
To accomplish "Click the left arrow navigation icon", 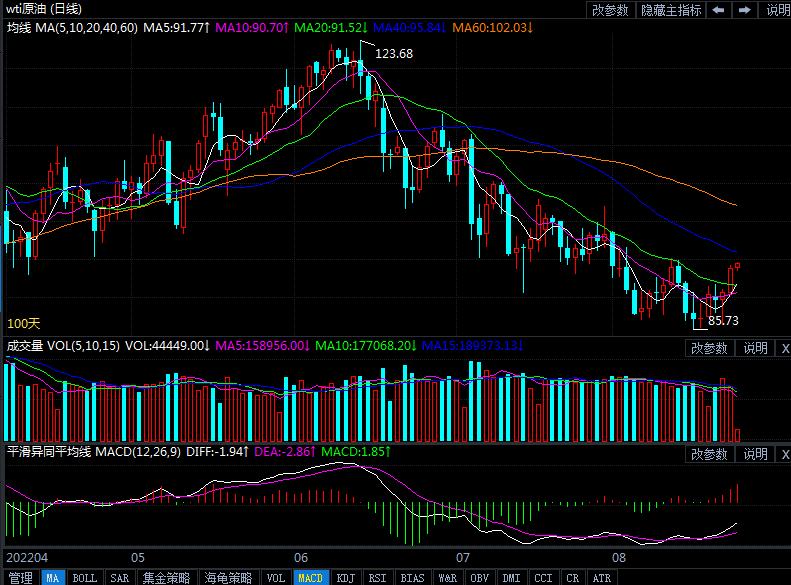I will pyautogui.click(x=719, y=10).
